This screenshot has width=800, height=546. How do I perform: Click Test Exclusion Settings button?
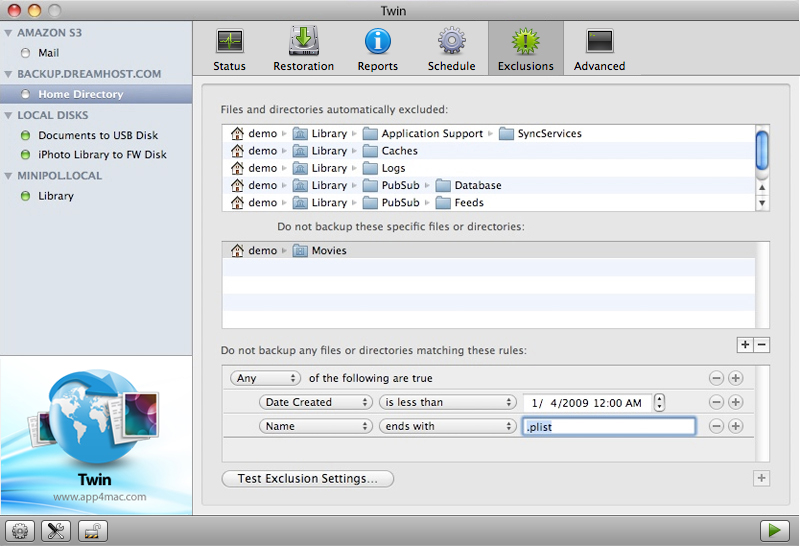(x=308, y=479)
